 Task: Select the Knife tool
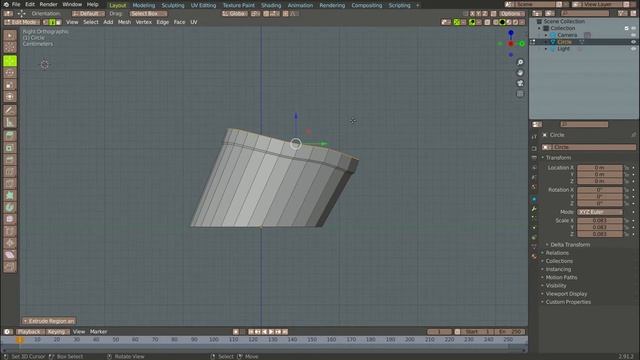click(x=10, y=183)
